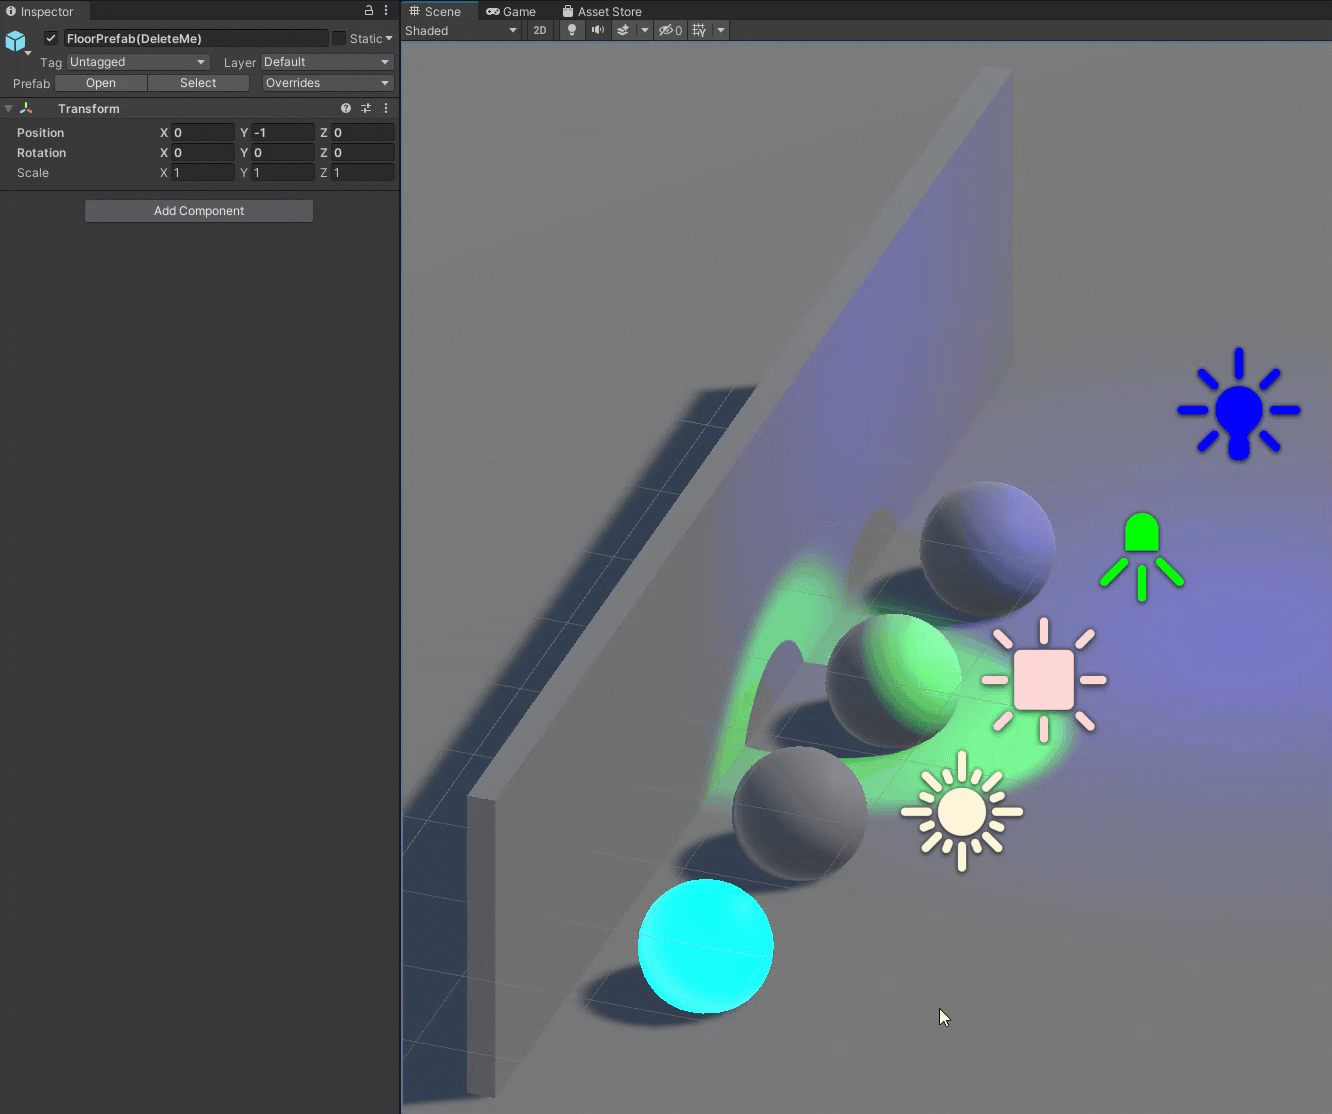Image resolution: width=1332 pixels, height=1114 pixels.
Task: Toggle scene effects layers icon
Action: pos(623,30)
